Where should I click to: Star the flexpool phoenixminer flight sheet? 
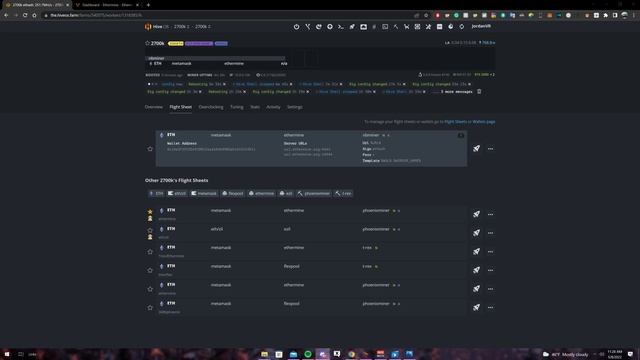[x=150, y=308]
